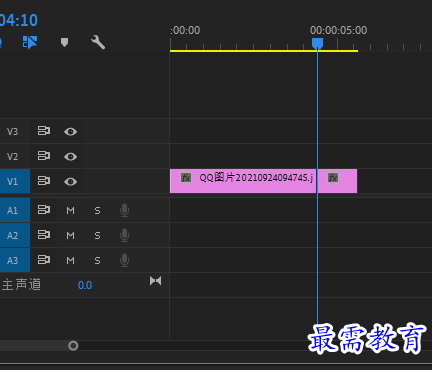Screen dimensions: 432x370
Task: Click the 00:00:05:00 mark on time ruler
Action: [338, 31]
